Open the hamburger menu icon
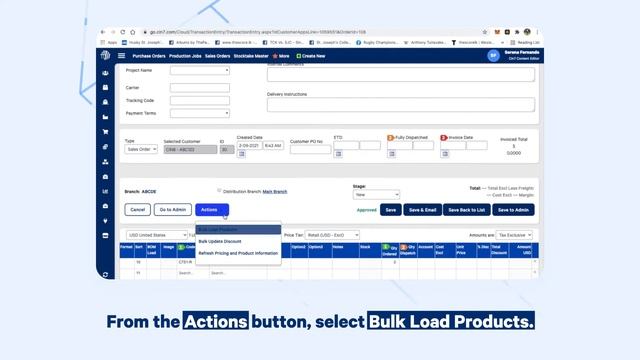Viewport: 640px width, 360px height. tap(121, 56)
